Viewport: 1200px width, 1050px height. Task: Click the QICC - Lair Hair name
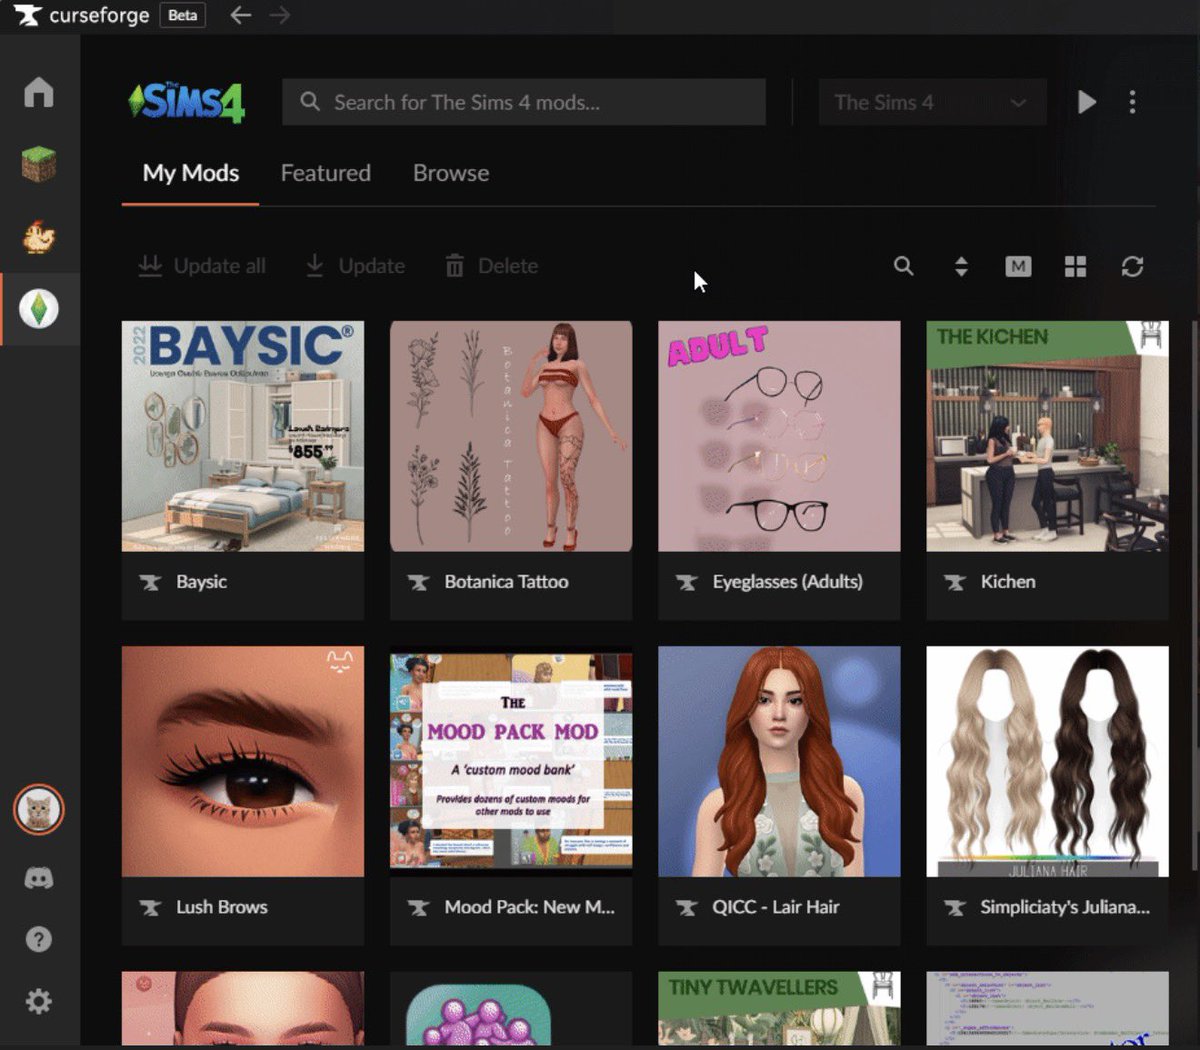775,907
